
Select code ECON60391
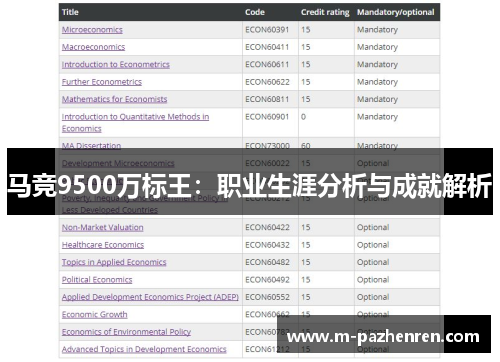(x=267, y=30)
